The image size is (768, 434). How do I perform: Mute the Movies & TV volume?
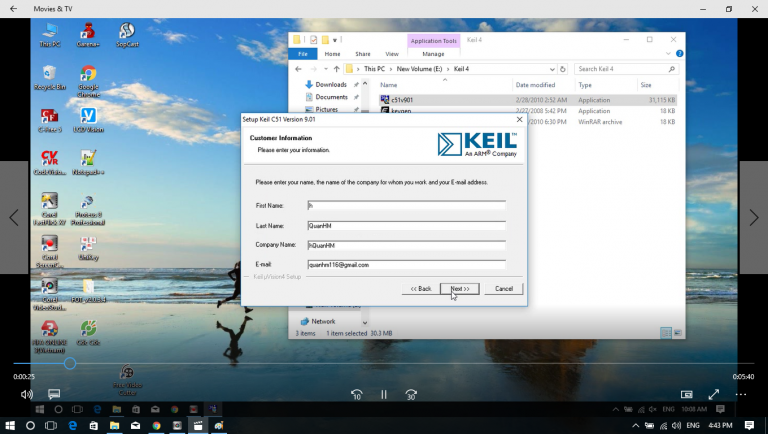pos(27,395)
